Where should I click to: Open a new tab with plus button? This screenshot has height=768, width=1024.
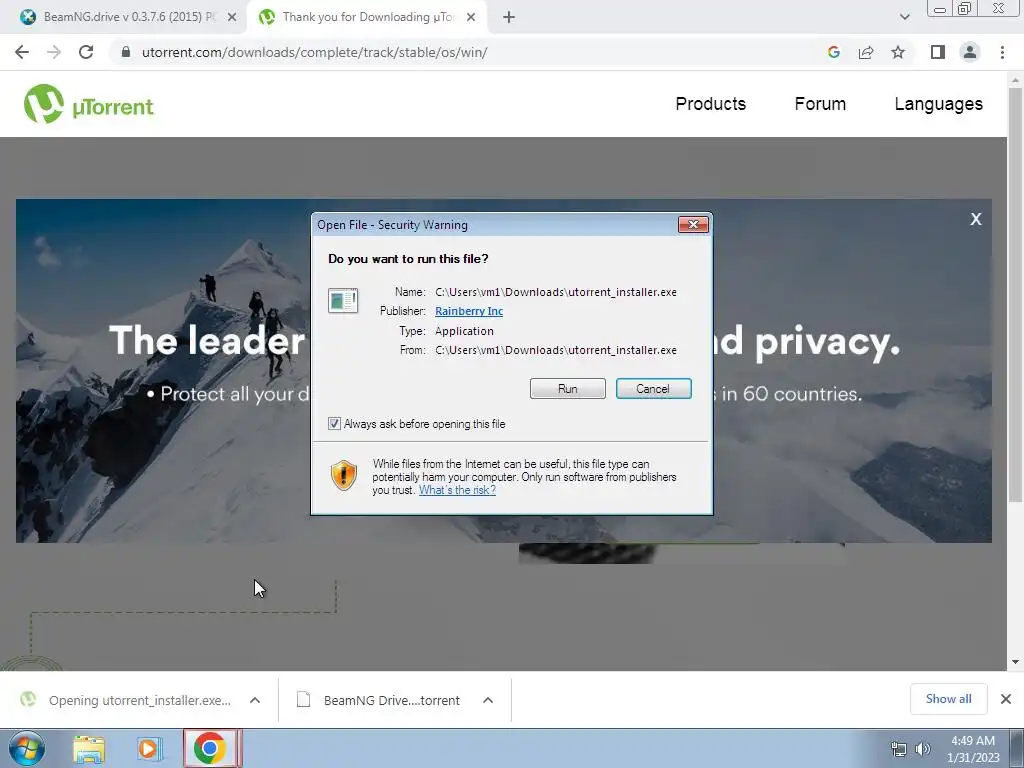pos(509,18)
